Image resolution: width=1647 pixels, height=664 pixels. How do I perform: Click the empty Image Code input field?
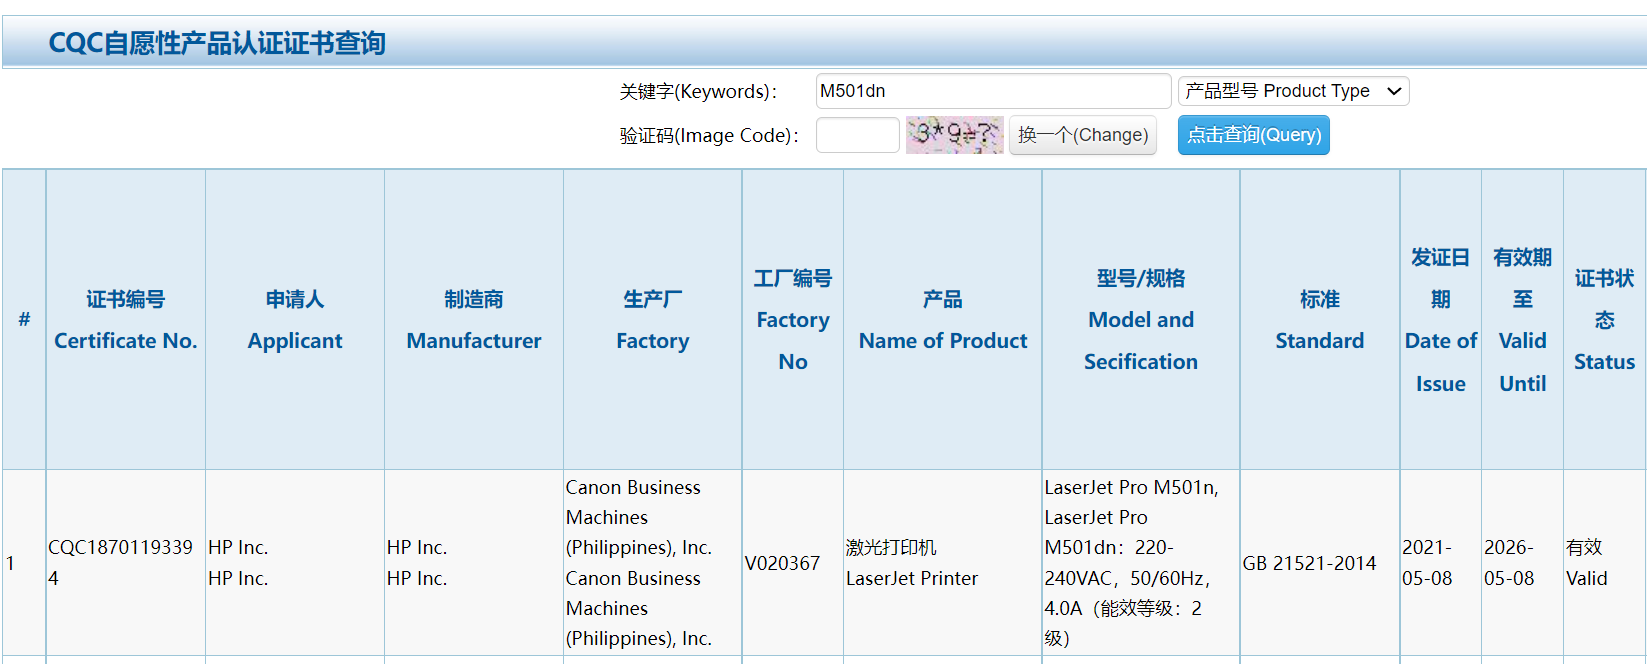pos(857,135)
